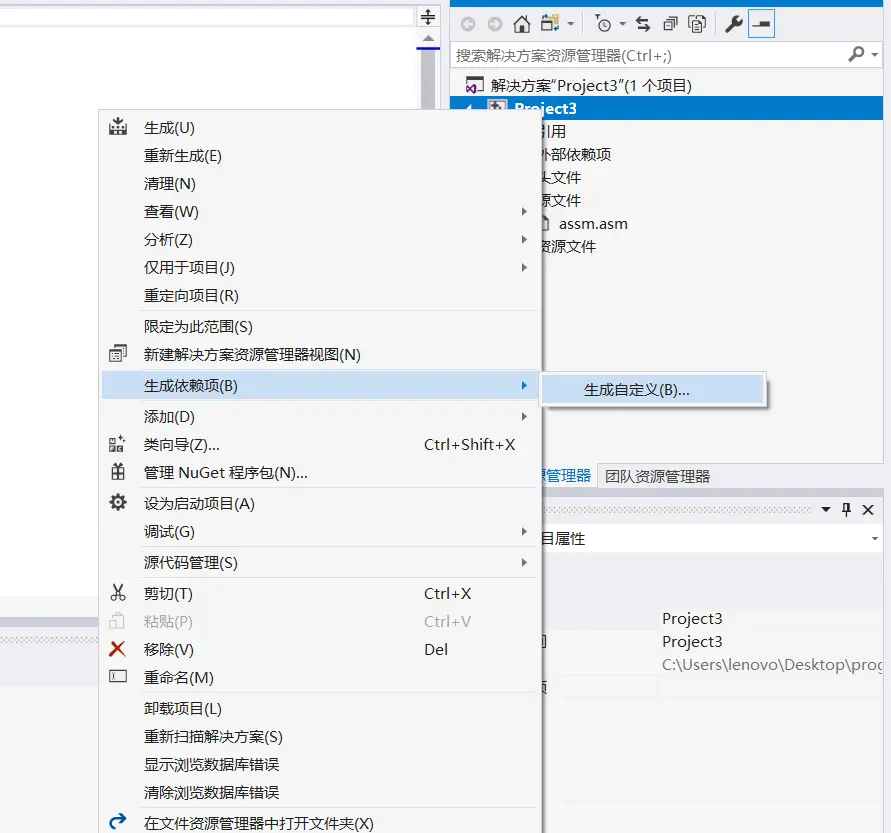
Task: Choose 卸载项目(L) menu item
Action: (320, 709)
